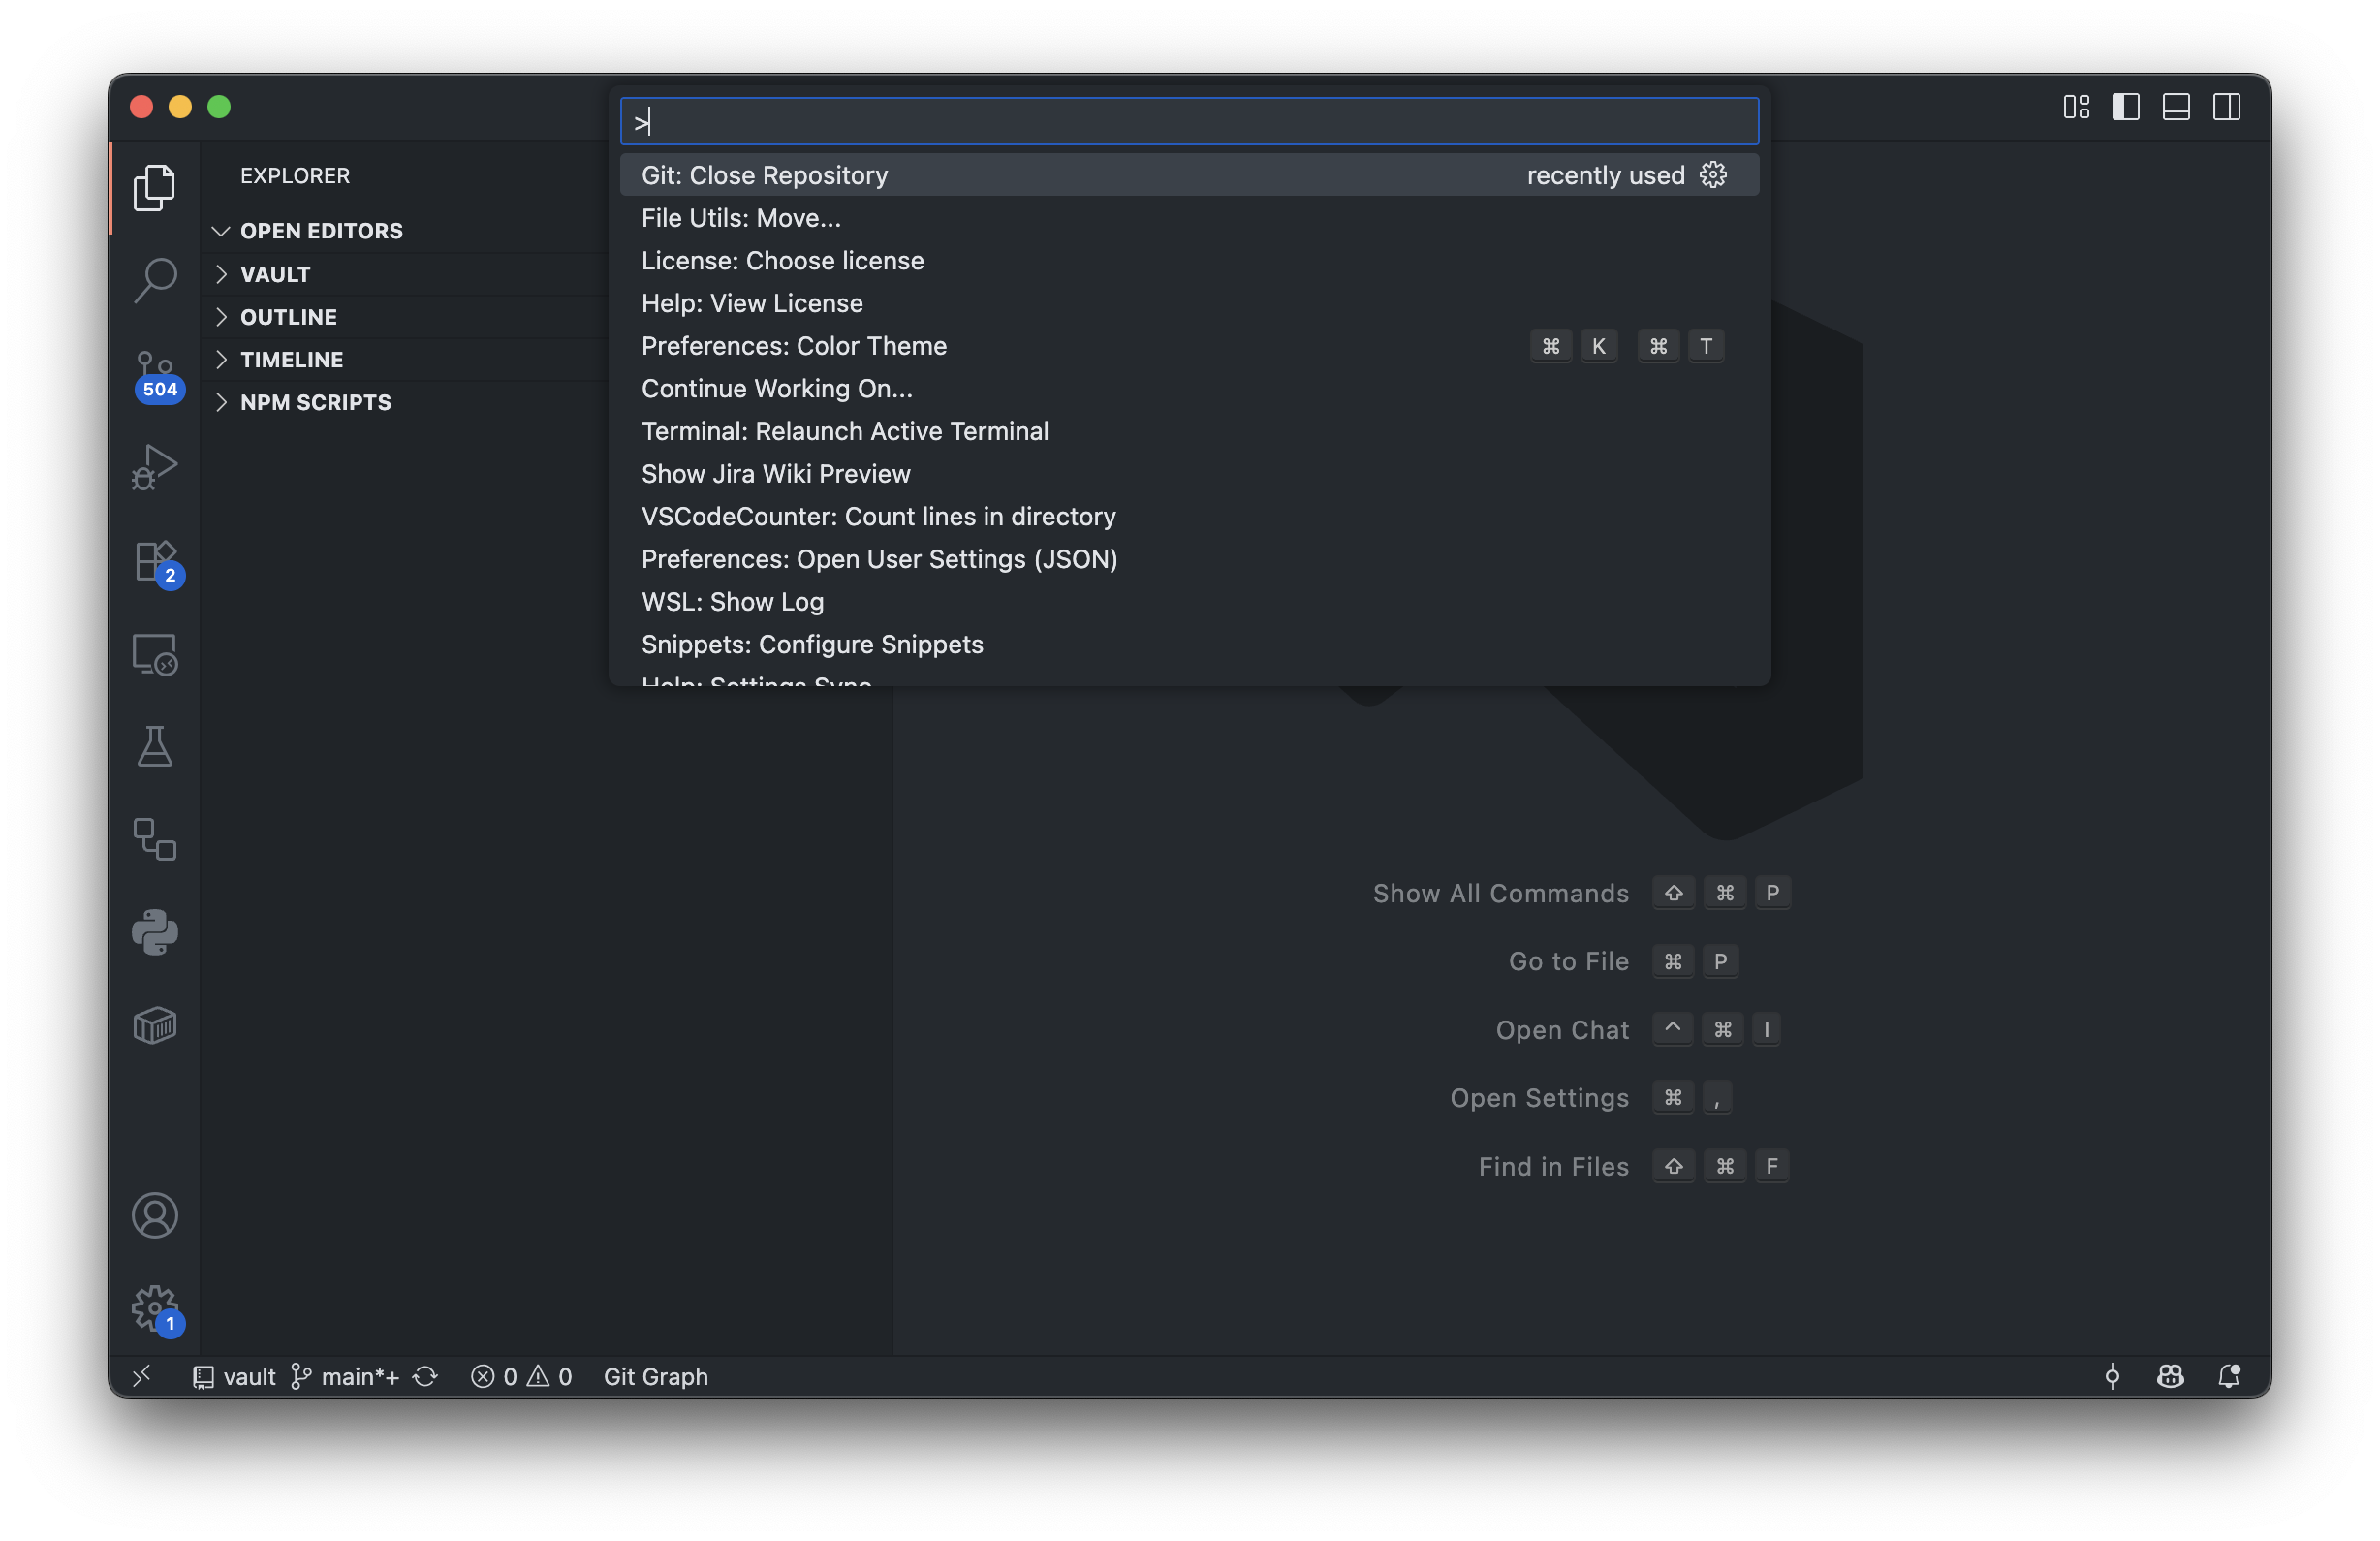Open the Accounts profile icon

pyautogui.click(x=155, y=1216)
